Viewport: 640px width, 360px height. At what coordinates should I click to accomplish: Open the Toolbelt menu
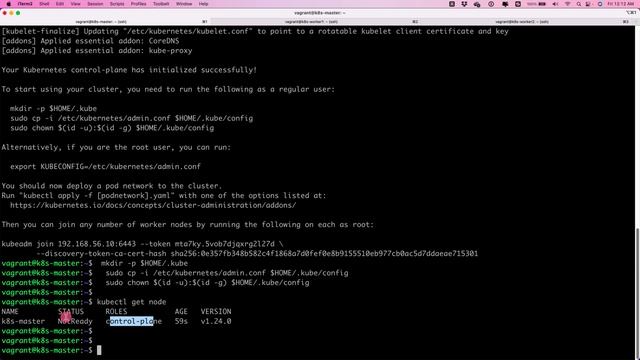pos(161,4)
